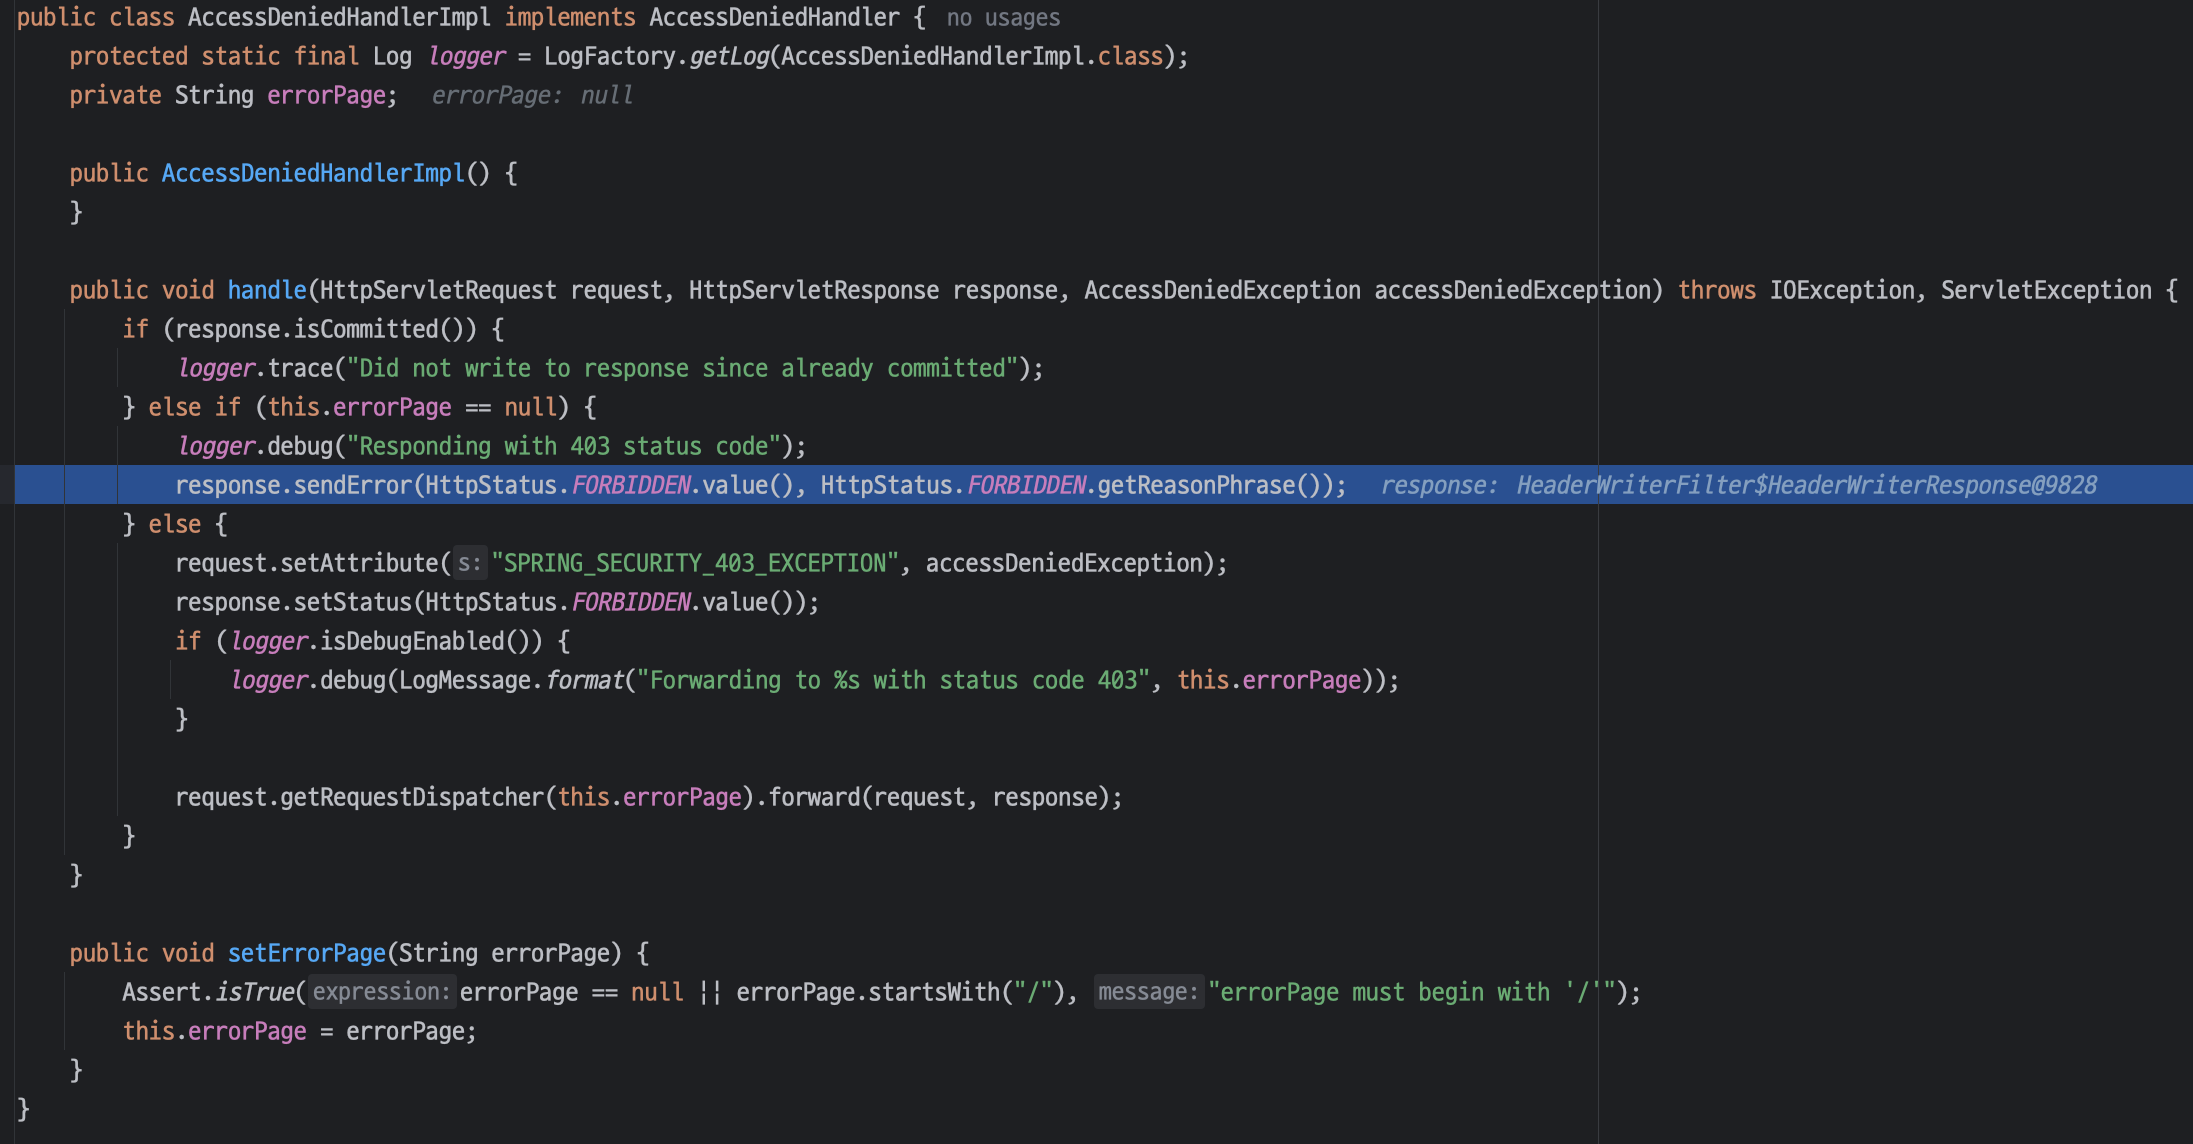Click the 'expression:' parameter hint in Assert.isTrue
The height and width of the screenshot is (1144, 2193).
click(x=381, y=992)
